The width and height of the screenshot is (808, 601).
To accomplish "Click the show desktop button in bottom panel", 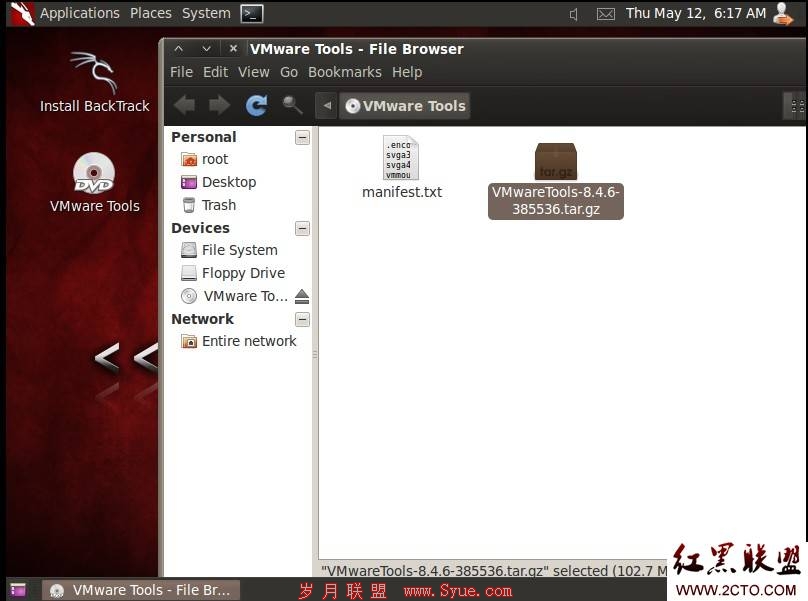I will [18, 590].
